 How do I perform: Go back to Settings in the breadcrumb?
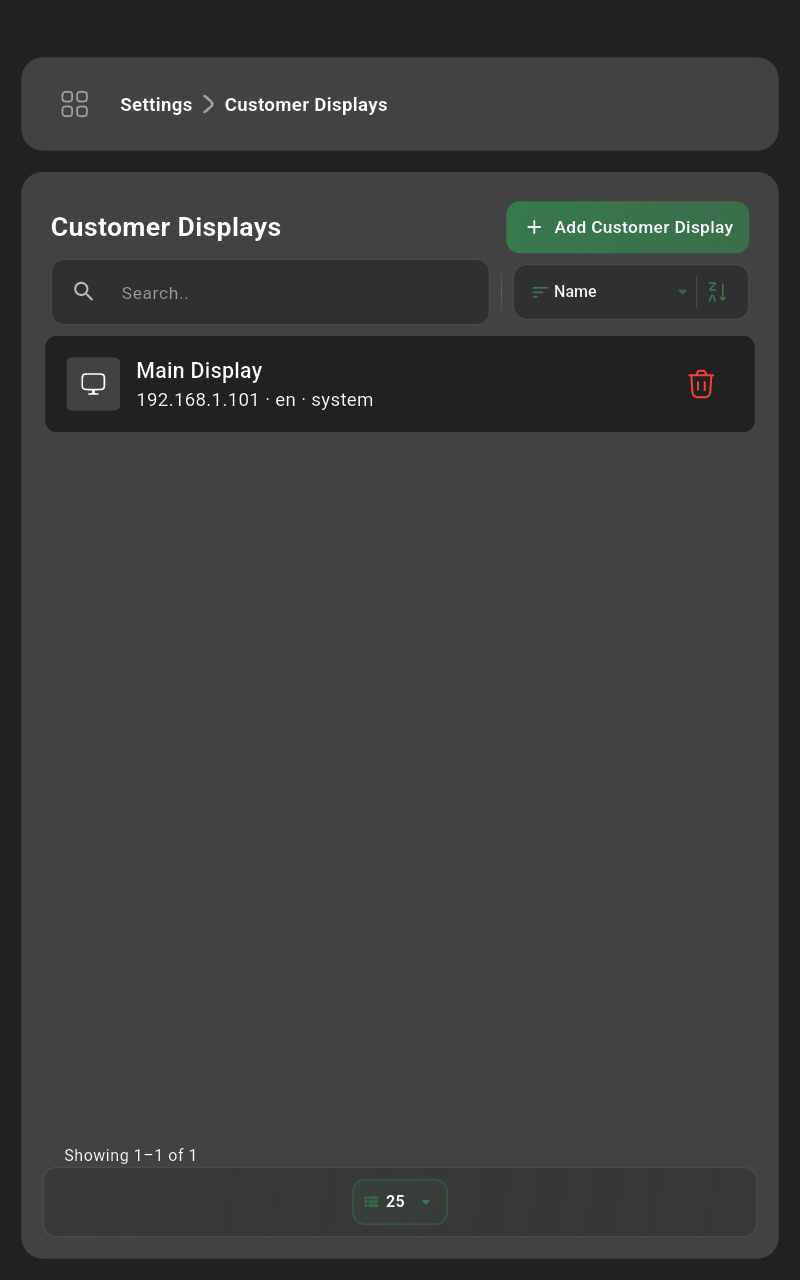tap(156, 105)
